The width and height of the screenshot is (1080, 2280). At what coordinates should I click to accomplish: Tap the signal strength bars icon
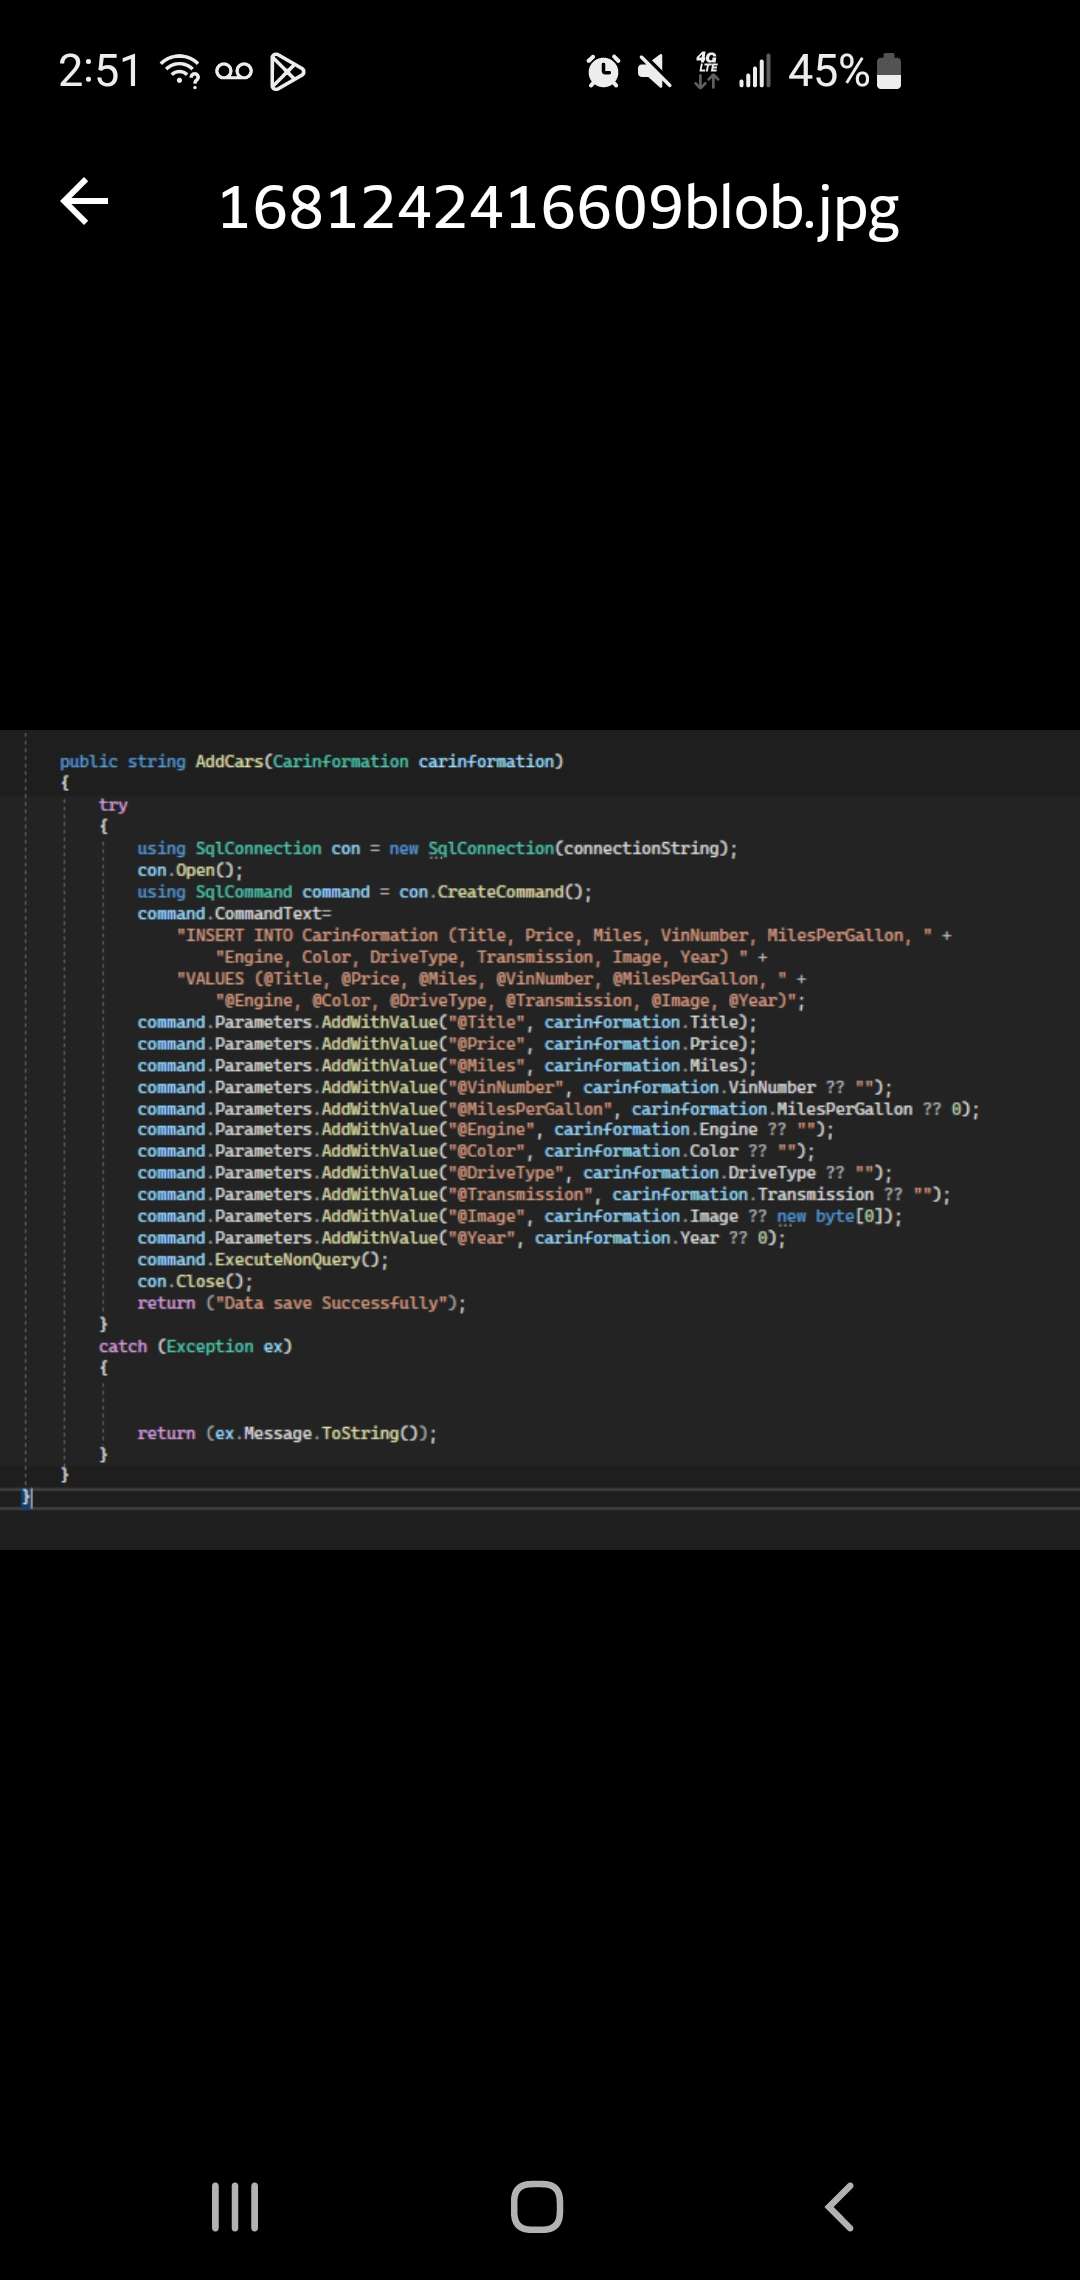coord(755,71)
